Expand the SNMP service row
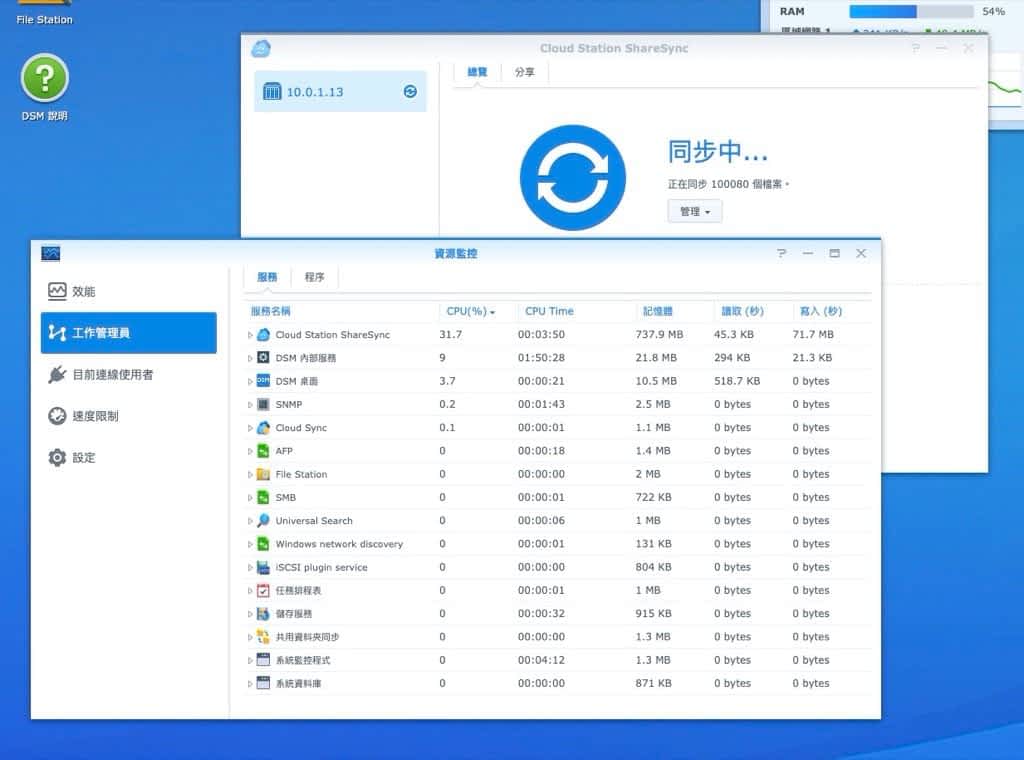This screenshot has height=760, width=1024. click(x=250, y=405)
